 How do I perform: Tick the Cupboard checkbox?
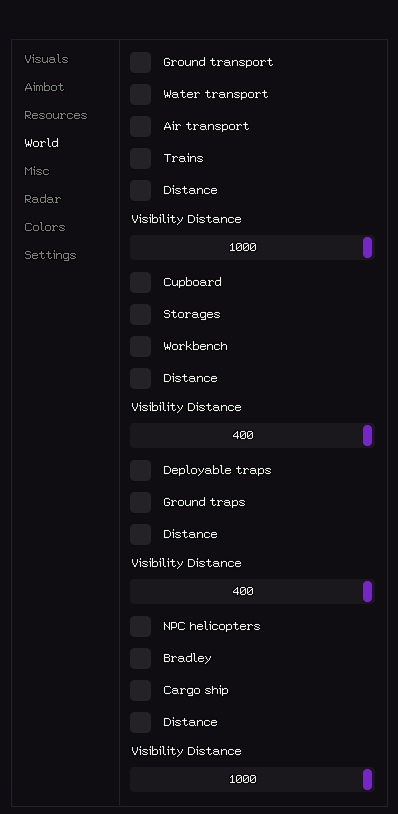click(141, 282)
